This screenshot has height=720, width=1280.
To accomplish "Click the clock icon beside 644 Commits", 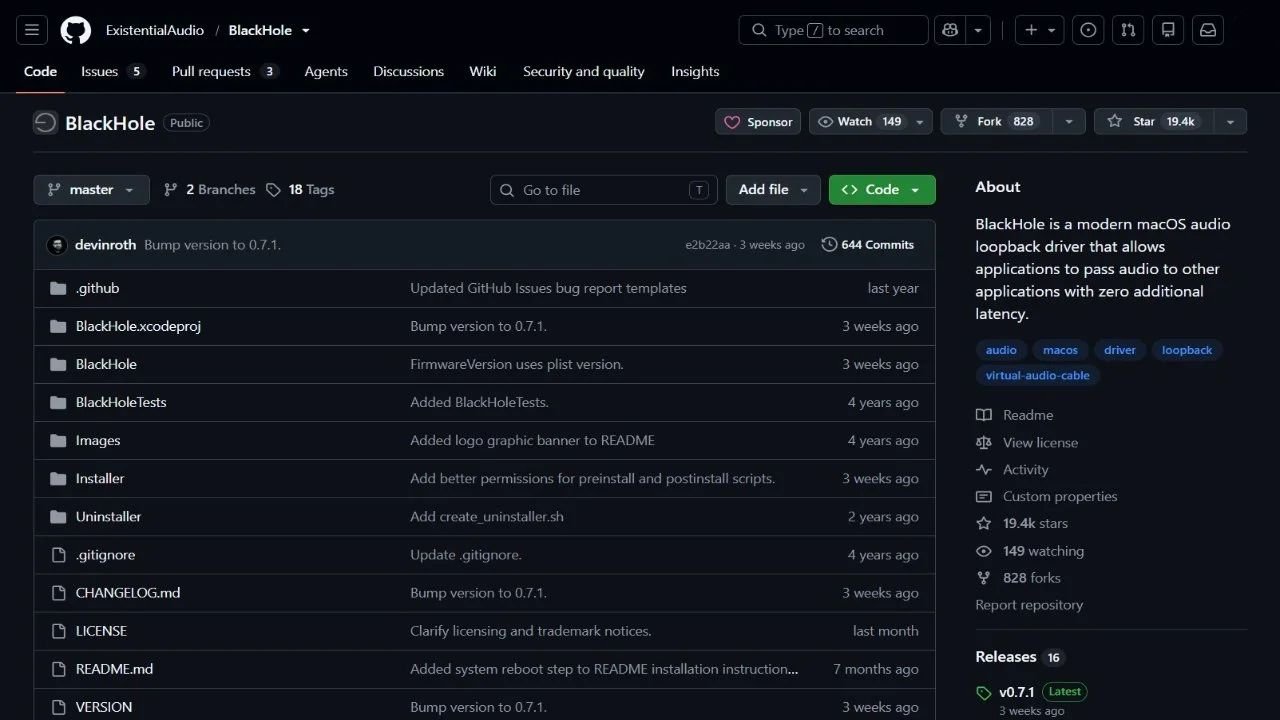I will click(829, 244).
